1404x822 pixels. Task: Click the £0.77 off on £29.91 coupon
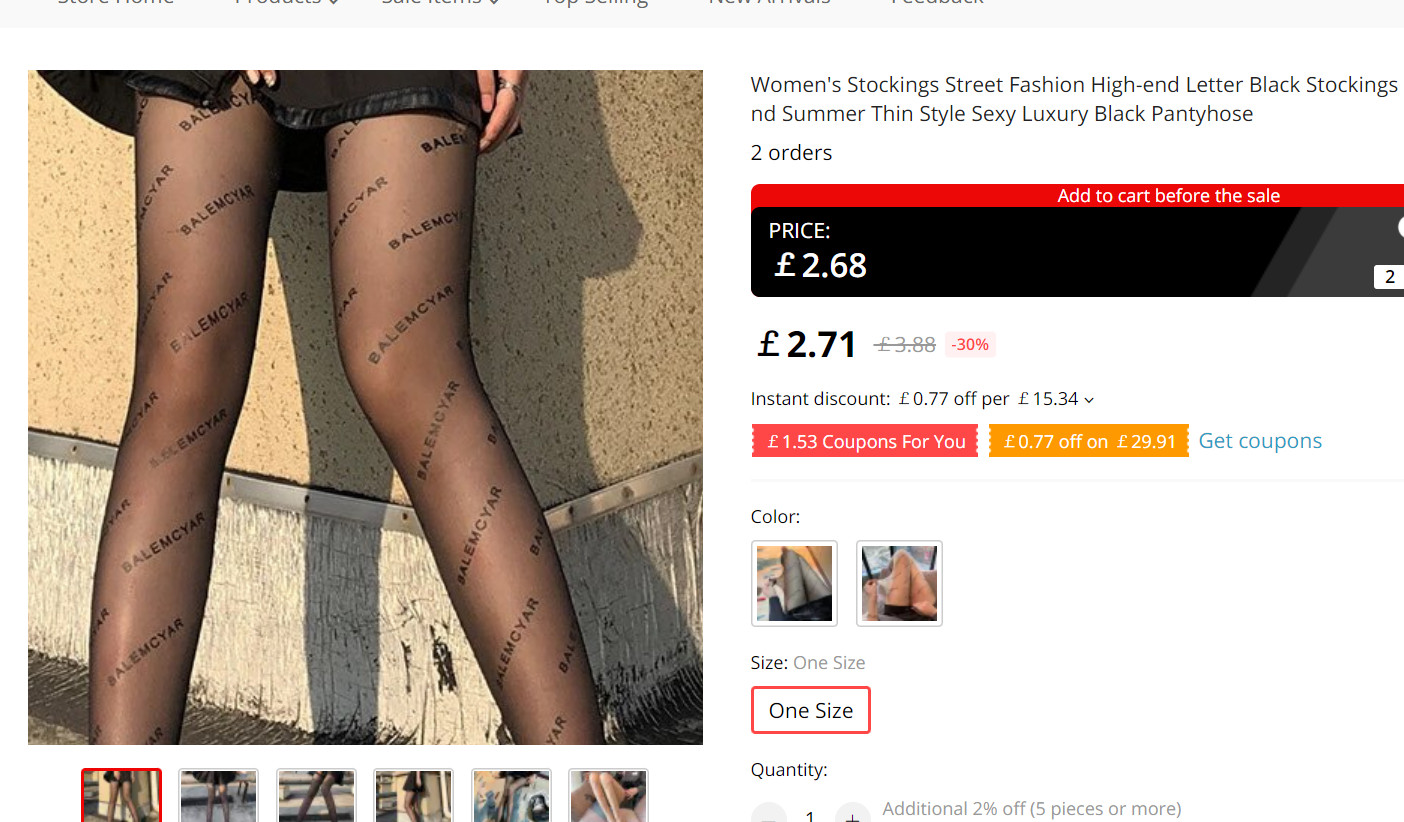tap(1088, 441)
